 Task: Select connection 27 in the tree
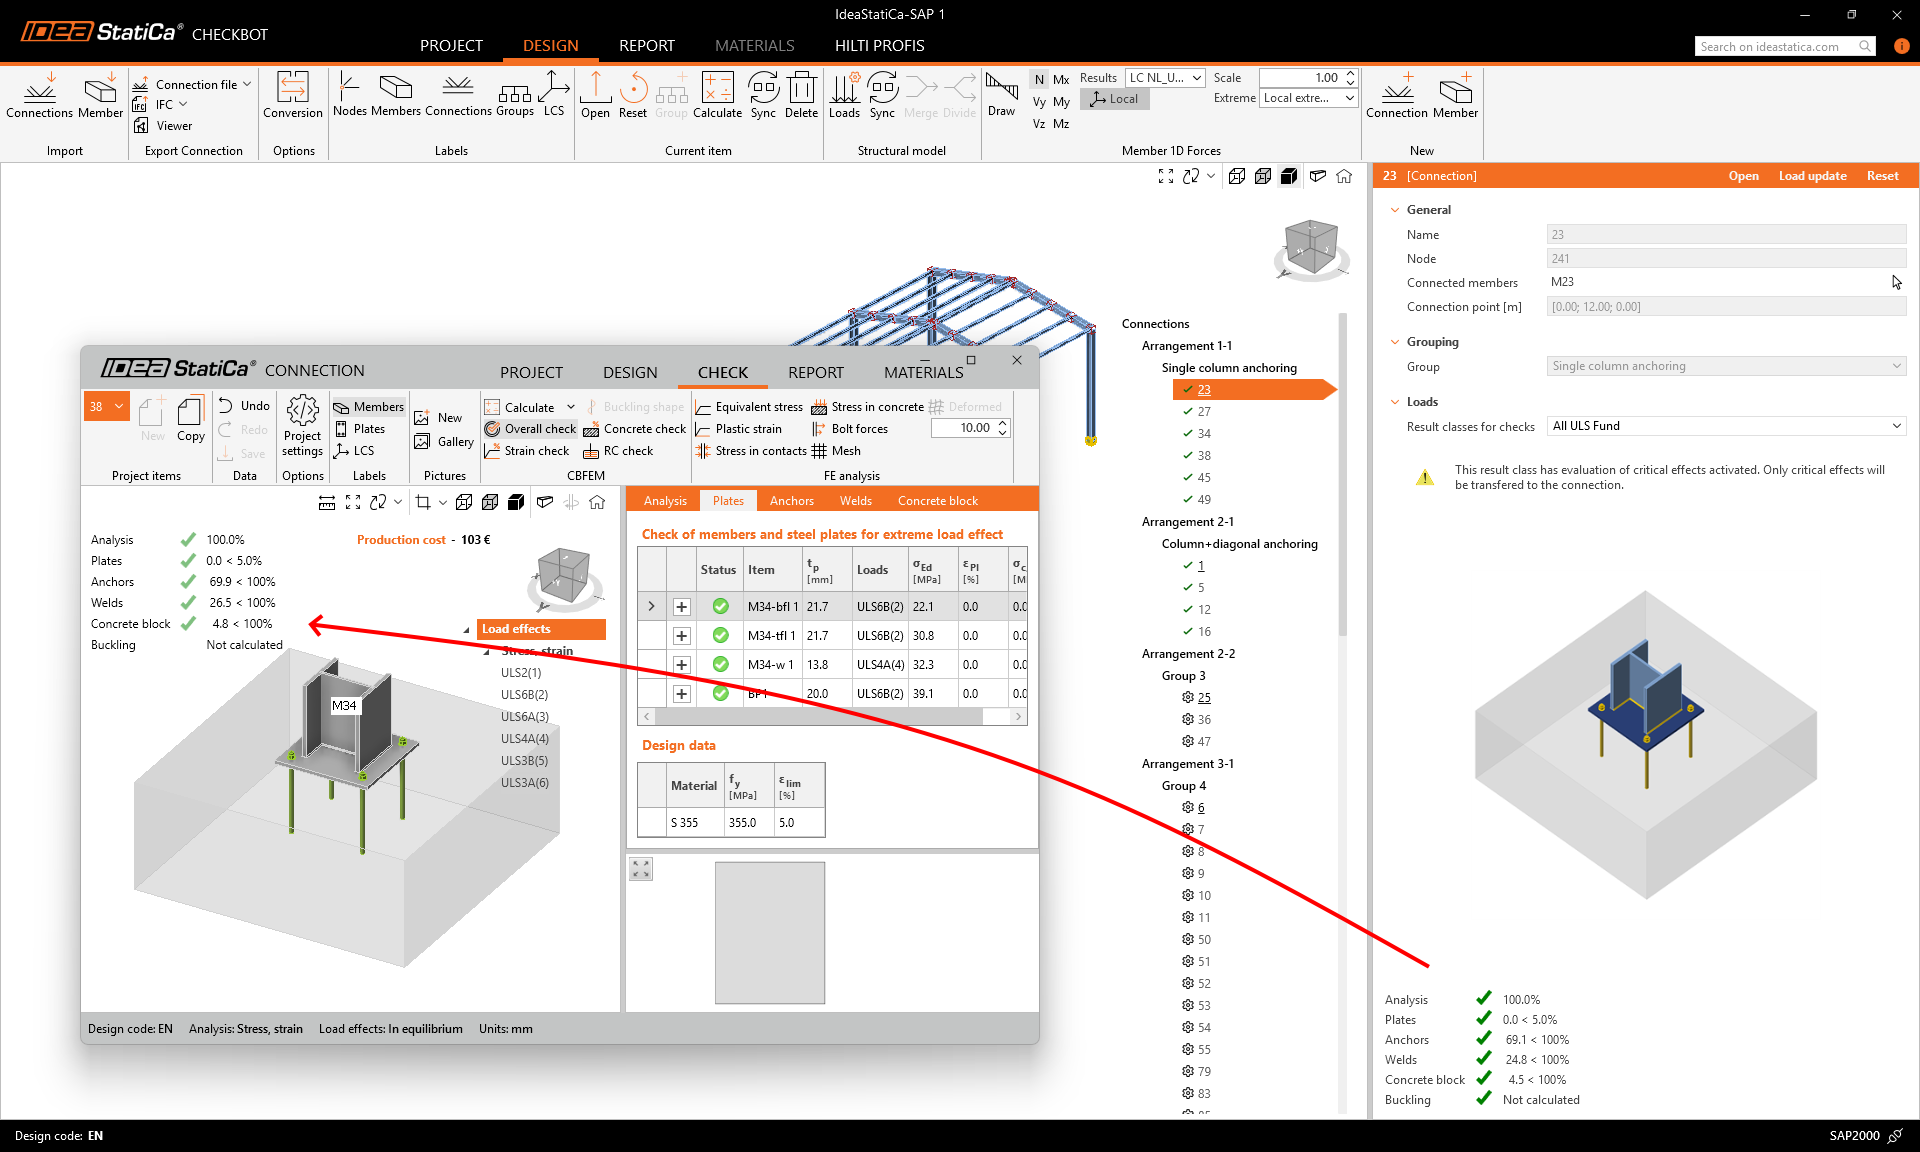pyautogui.click(x=1204, y=412)
